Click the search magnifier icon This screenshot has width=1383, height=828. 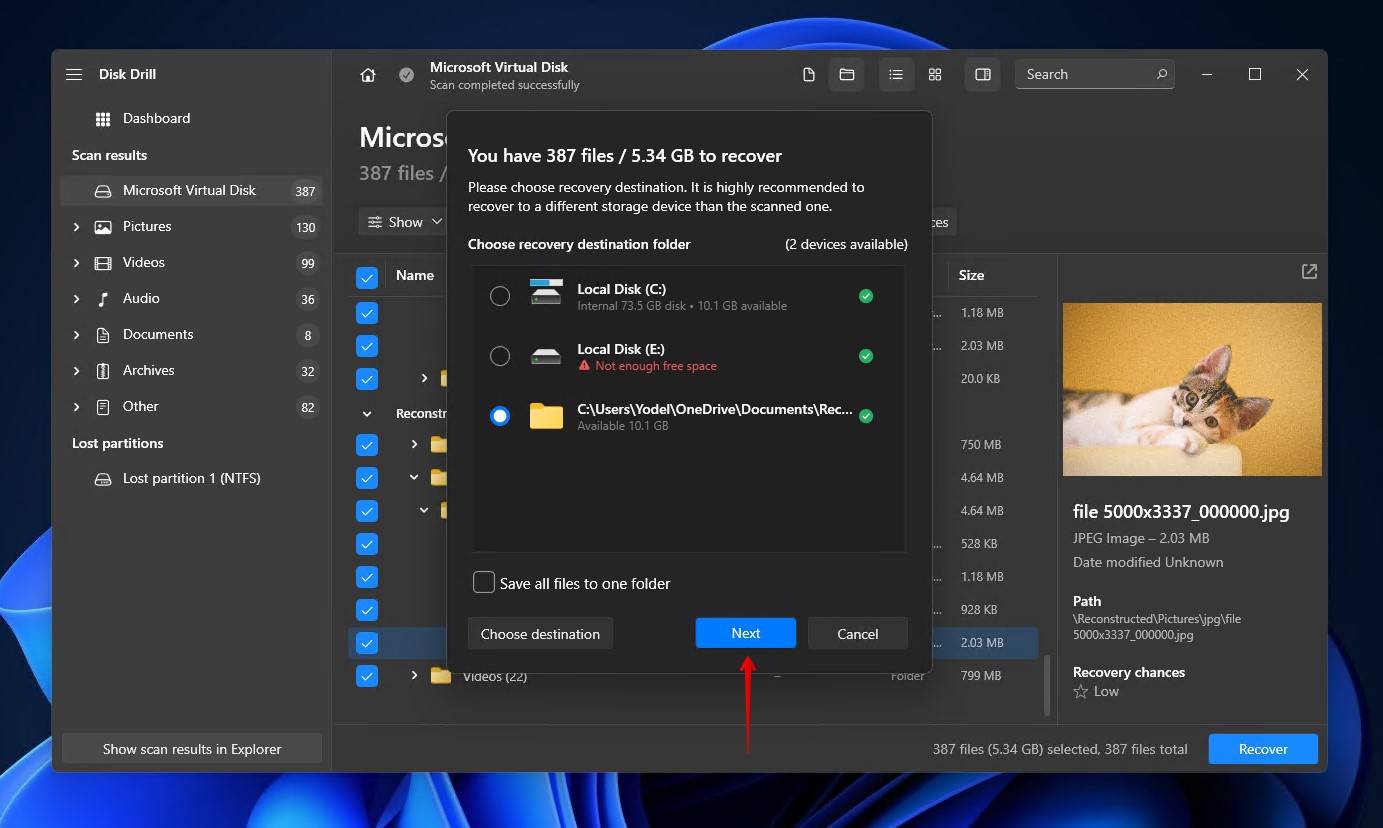click(x=1161, y=74)
